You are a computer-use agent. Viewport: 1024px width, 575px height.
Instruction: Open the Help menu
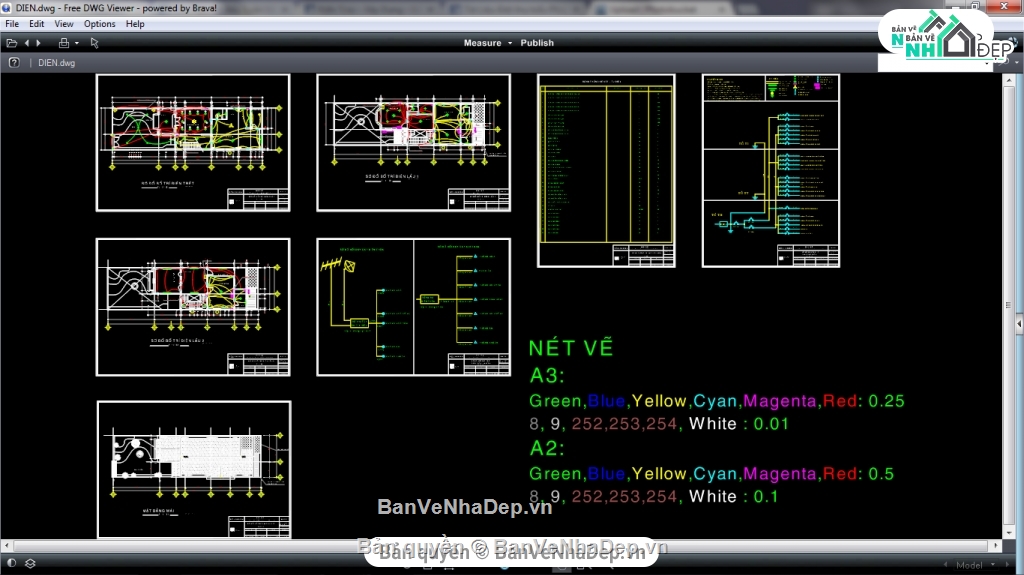(135, 24)
